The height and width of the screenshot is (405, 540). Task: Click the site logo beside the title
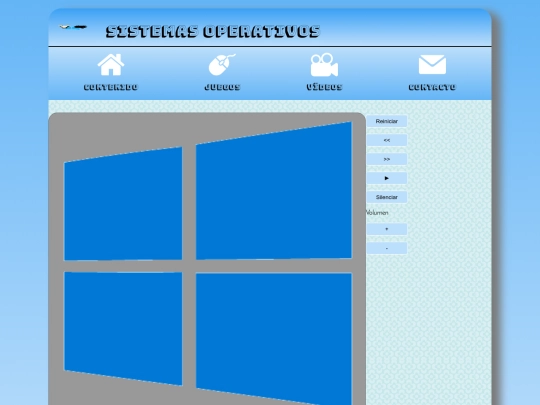point(73,27)
